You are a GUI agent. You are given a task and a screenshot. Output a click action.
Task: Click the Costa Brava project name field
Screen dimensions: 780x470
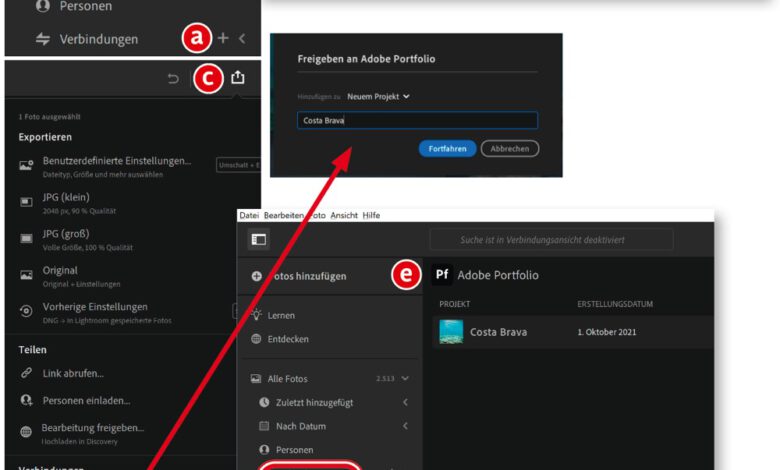tap(417, 120)
